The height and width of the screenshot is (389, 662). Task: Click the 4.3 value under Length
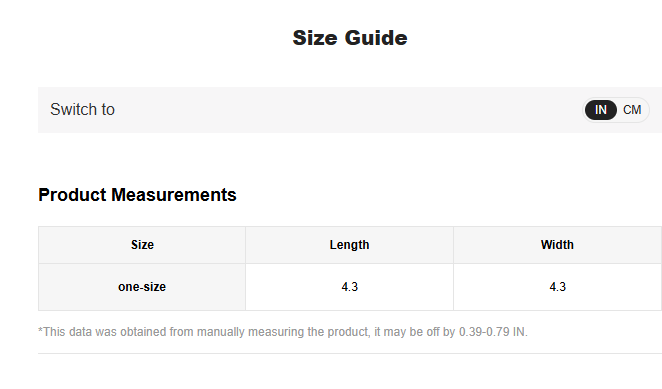click(x=350, y=287)
